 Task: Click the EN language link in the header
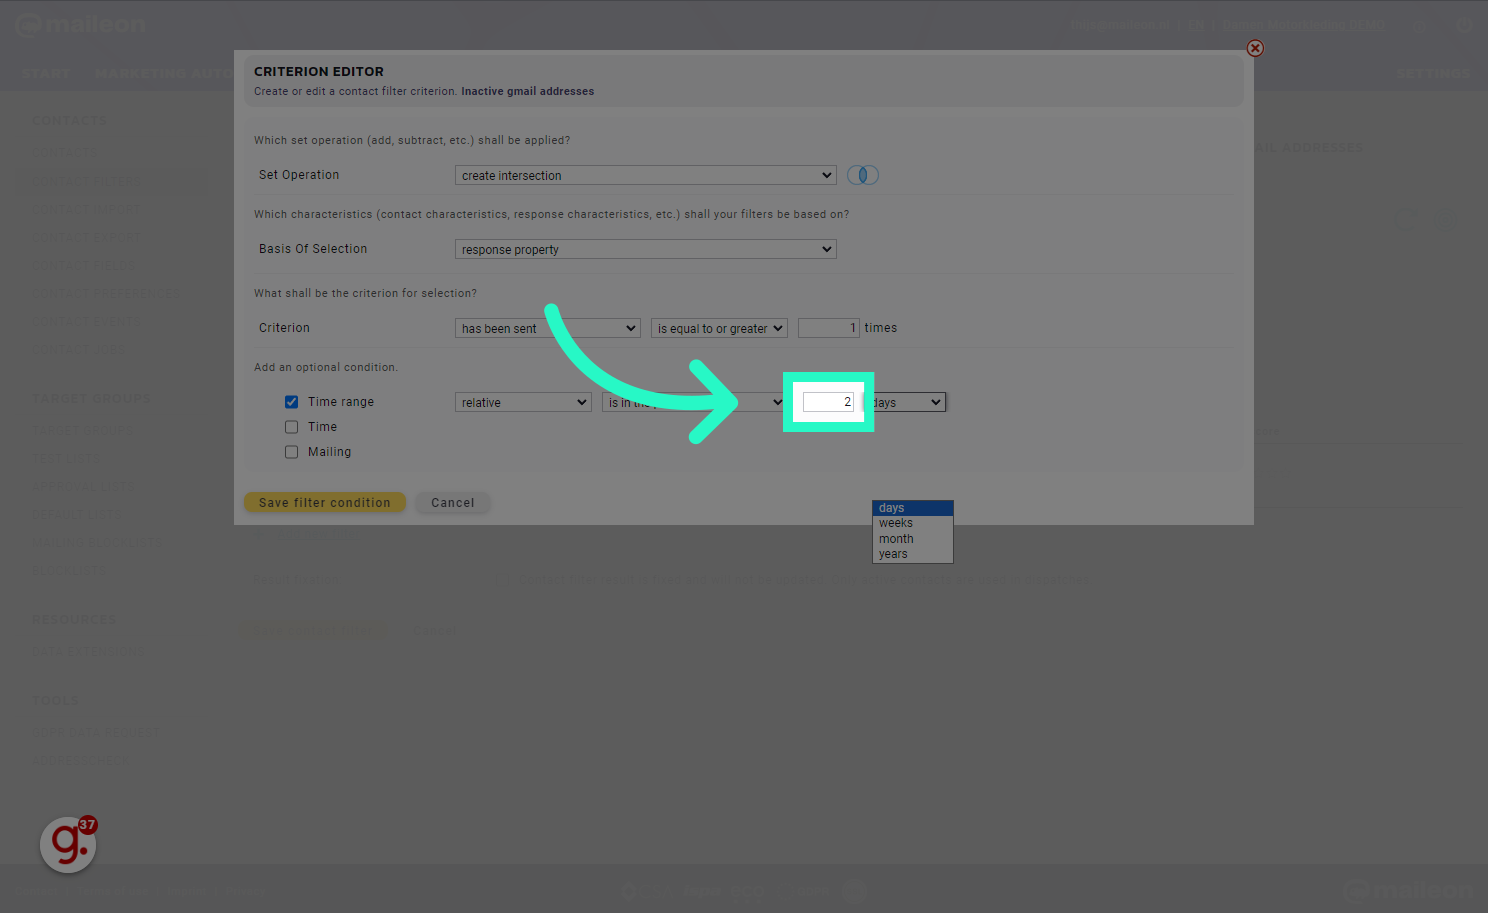pyautogui.click(x=1197, y=26)
